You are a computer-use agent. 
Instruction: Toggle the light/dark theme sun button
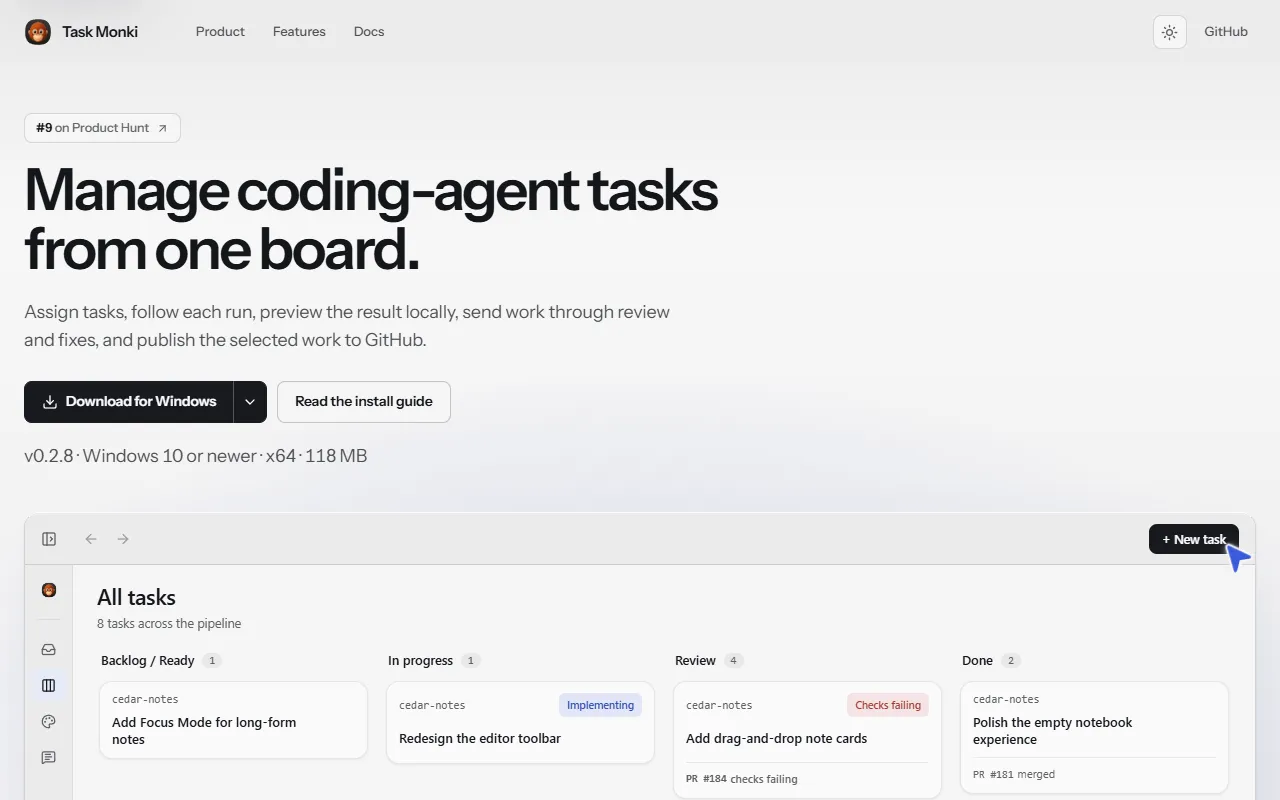(1169, 32)
